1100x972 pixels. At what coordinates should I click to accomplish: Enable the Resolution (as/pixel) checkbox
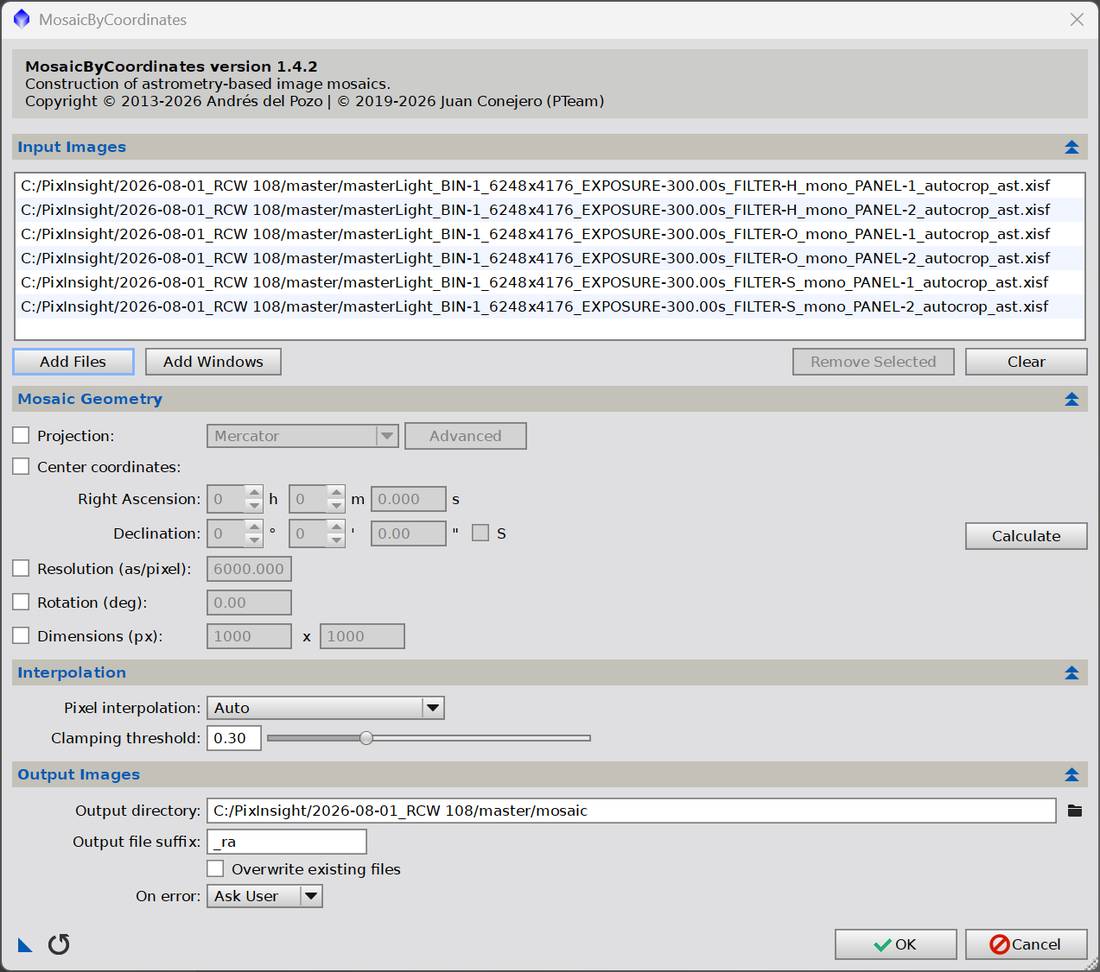(21, 568)
